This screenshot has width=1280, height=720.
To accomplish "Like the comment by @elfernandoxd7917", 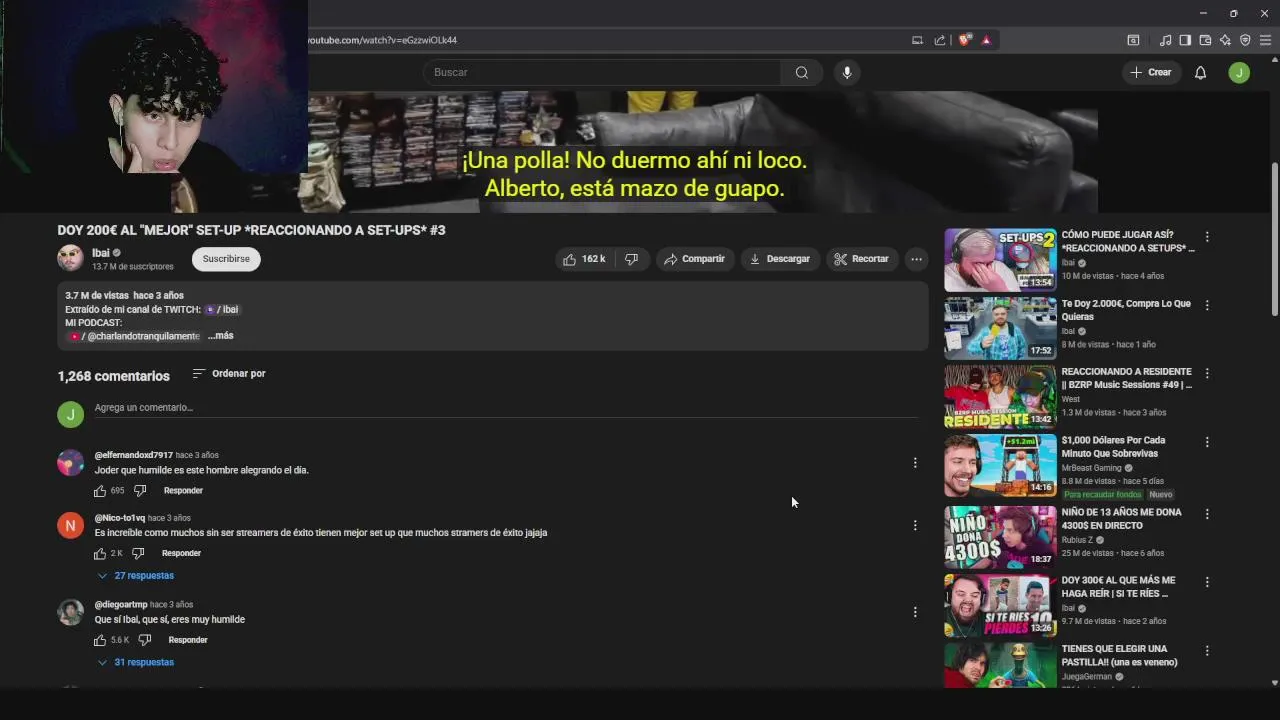I will (100, 491).
